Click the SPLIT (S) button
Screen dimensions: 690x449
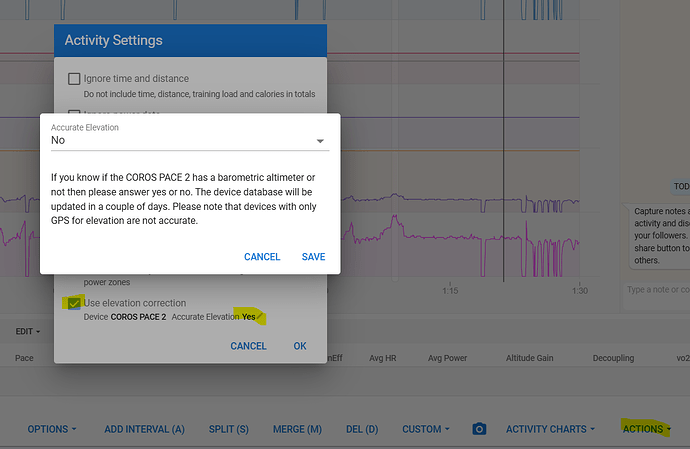pyautogui.click(x=229, y=429)
